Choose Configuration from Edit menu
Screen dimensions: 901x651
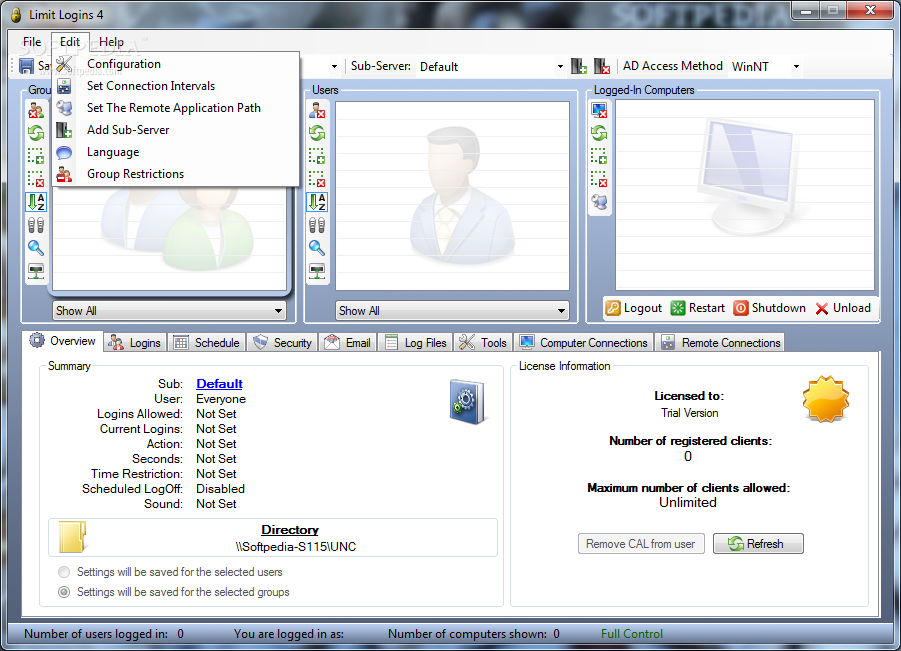(176, 64)
